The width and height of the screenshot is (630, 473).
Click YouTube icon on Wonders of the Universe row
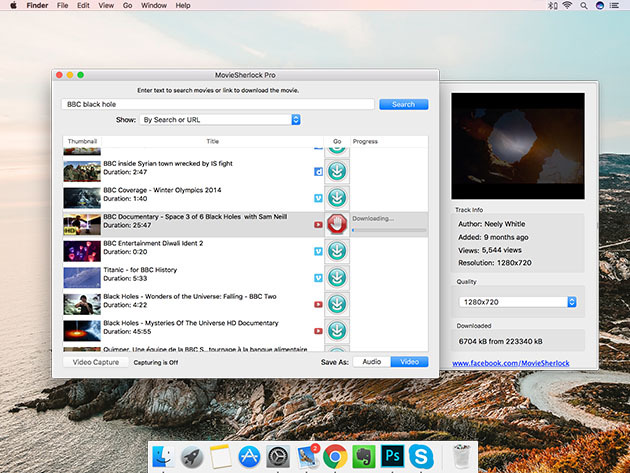(x=318, y=305)
